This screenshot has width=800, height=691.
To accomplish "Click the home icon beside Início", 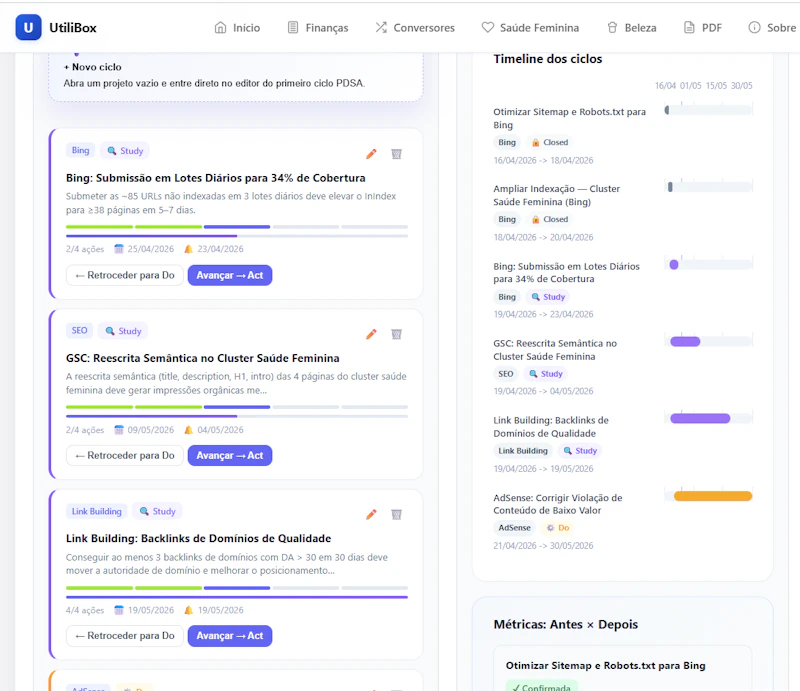I will [x=220, y=28].
